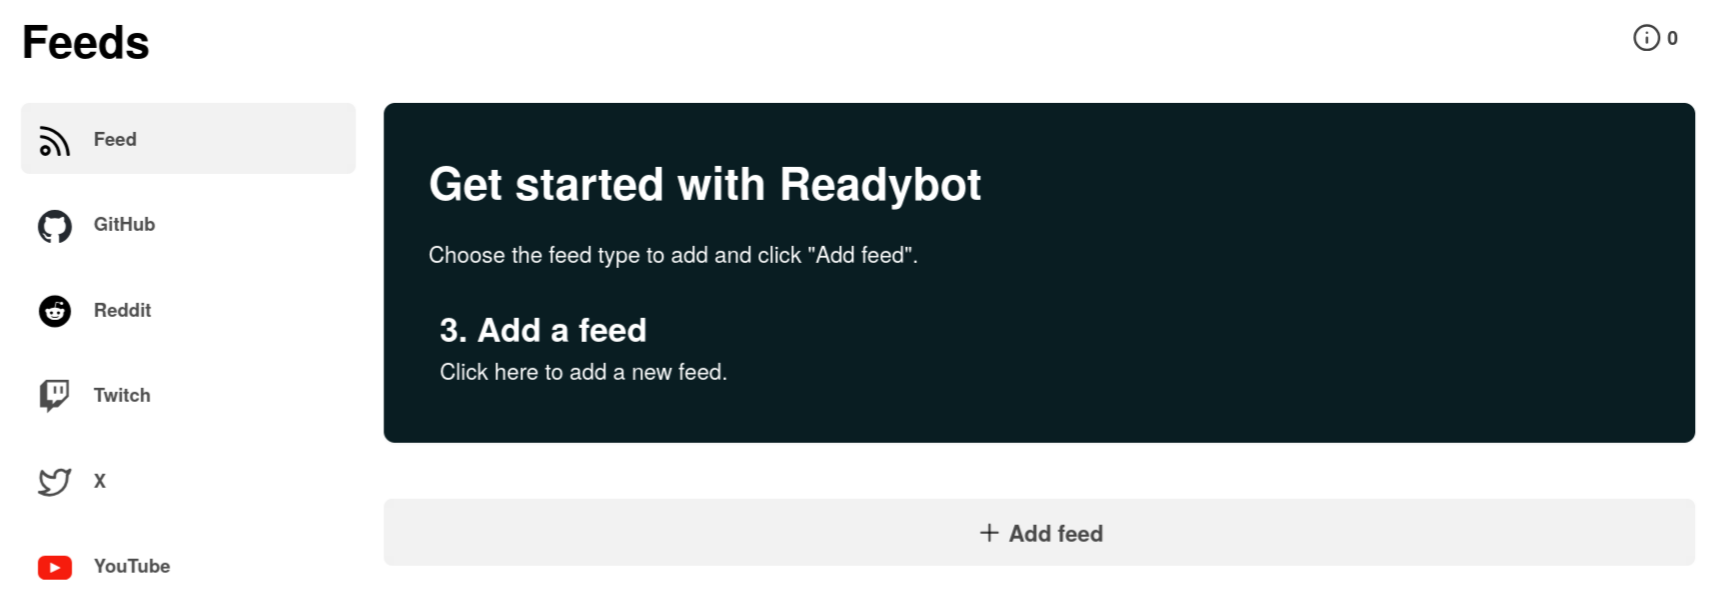Click the YouTube play icon
This screenshot has width=1712, height=609.
pyautogui.click(x=55, y=567)
